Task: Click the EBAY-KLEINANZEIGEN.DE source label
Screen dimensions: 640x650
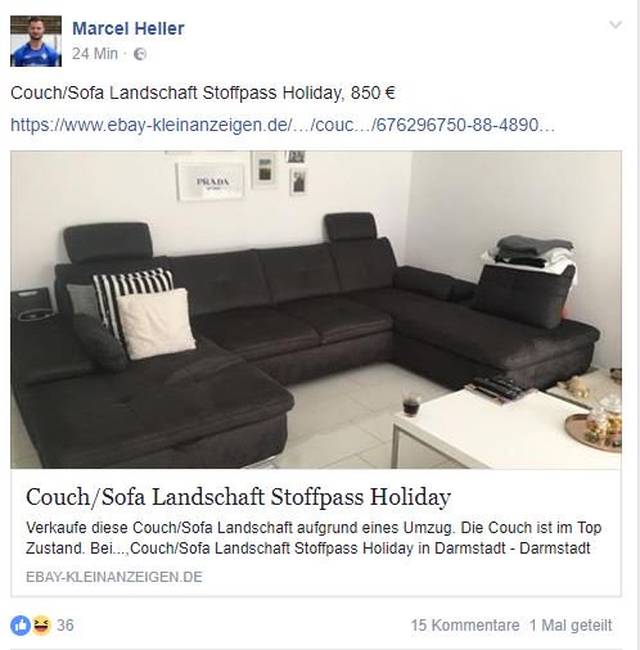Action: pos(114,577)
